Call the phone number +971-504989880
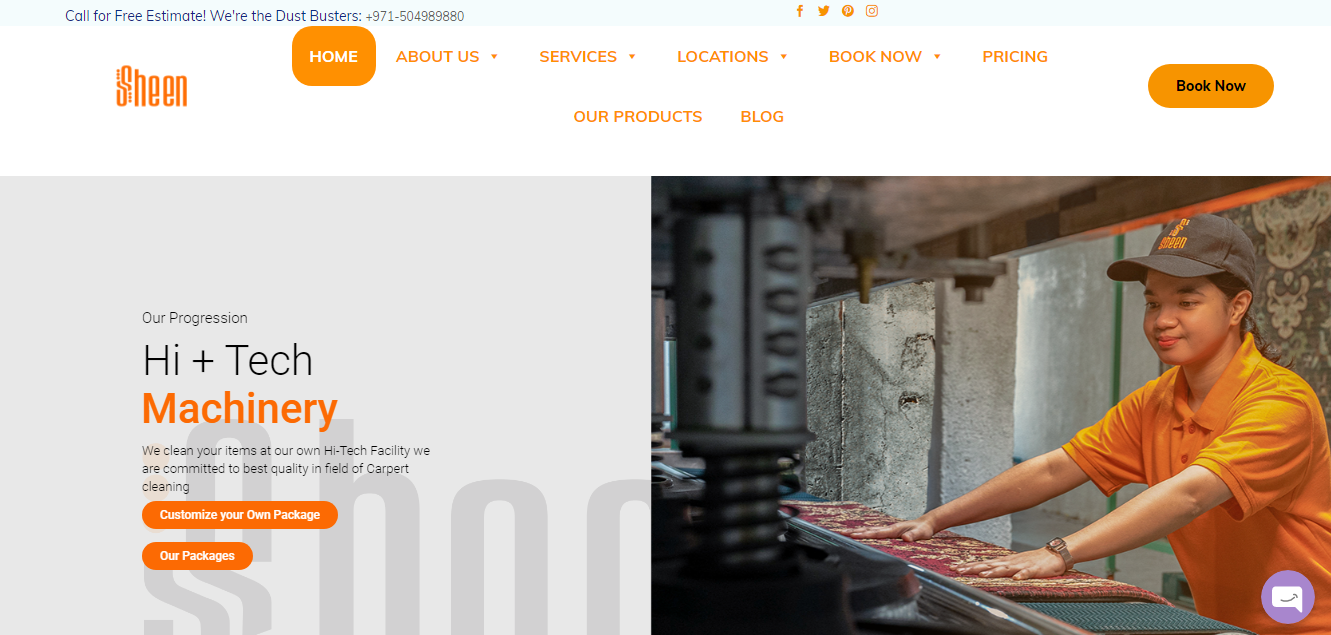This screenshot has width=1331, height=635. (x=415, y=16)
